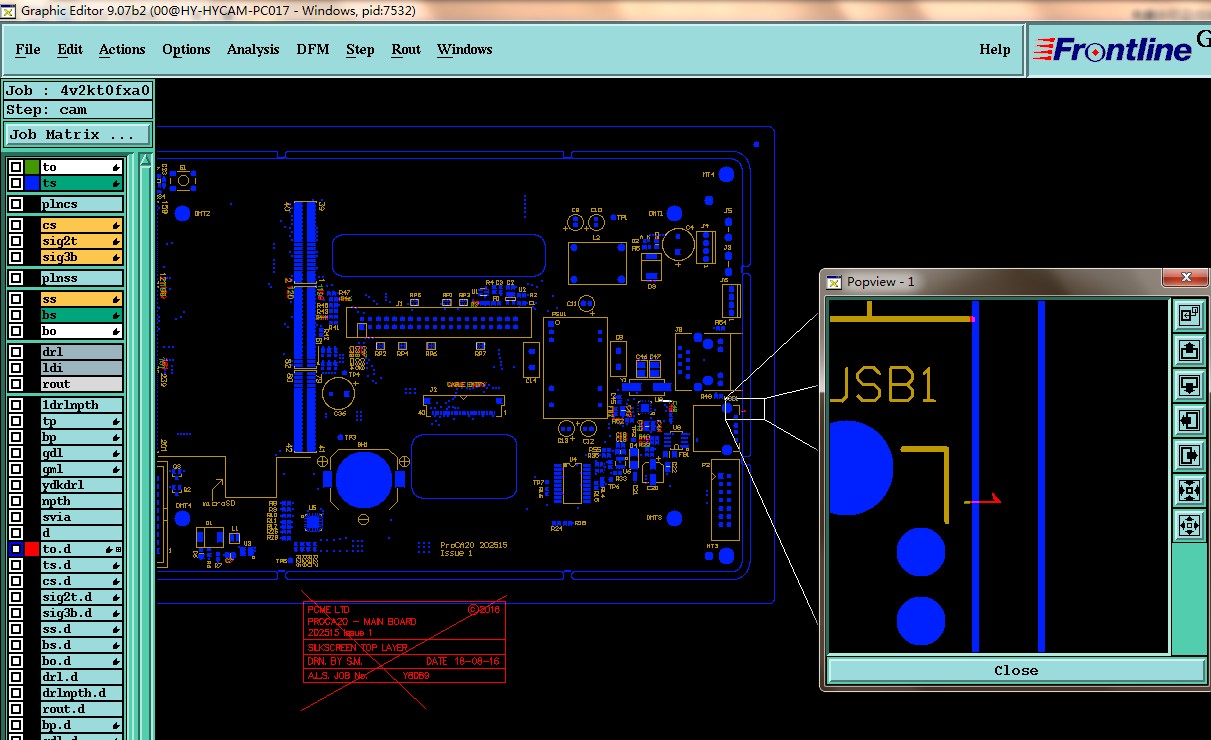Click feature-type icon on 'tp' layer row
The height and width of the screenshot is (740, 1211).
point(116,421)
